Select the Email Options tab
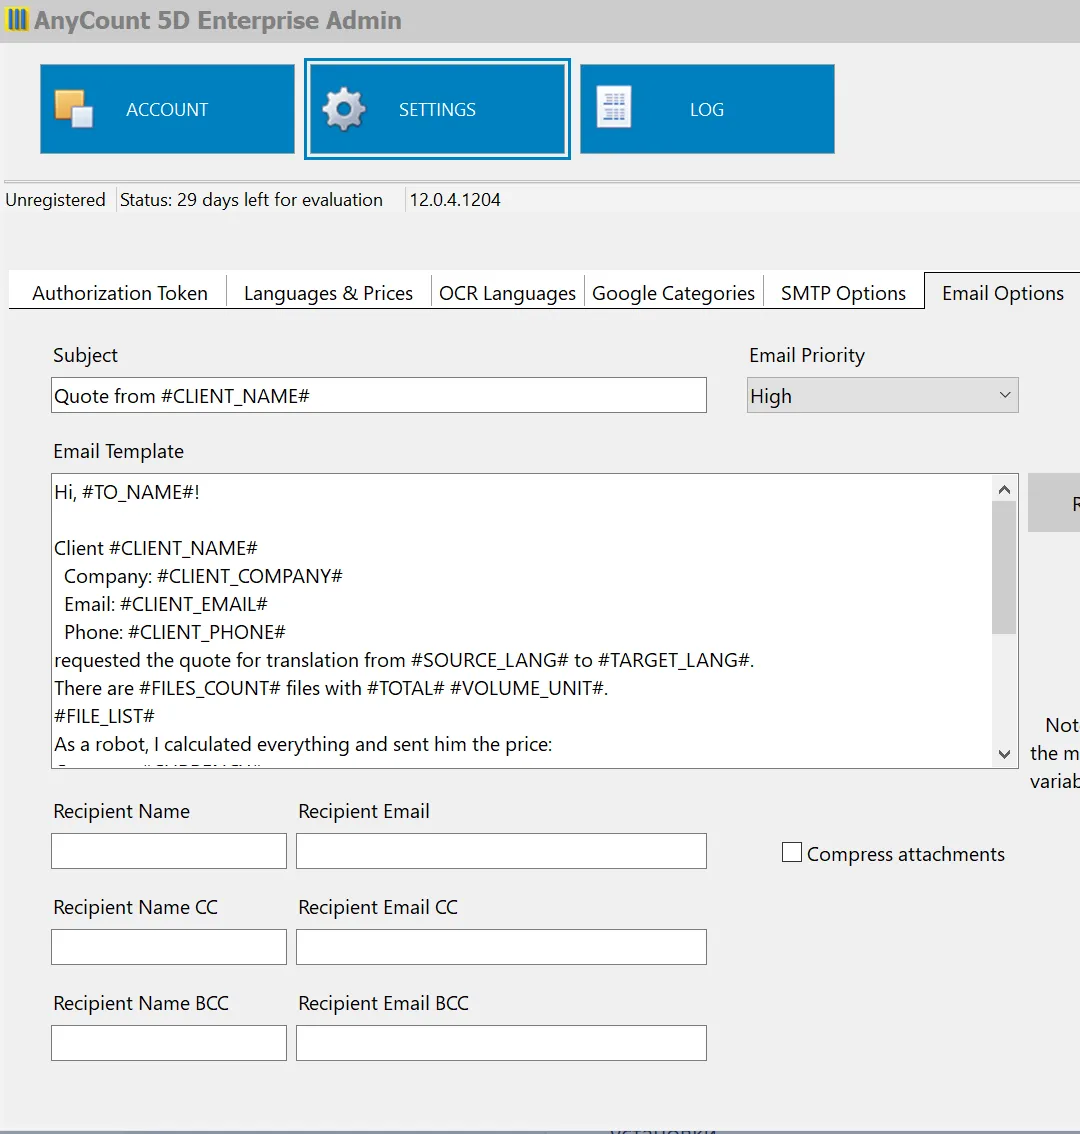This screenshot has width=1080, height=1134. point(1003,293)
